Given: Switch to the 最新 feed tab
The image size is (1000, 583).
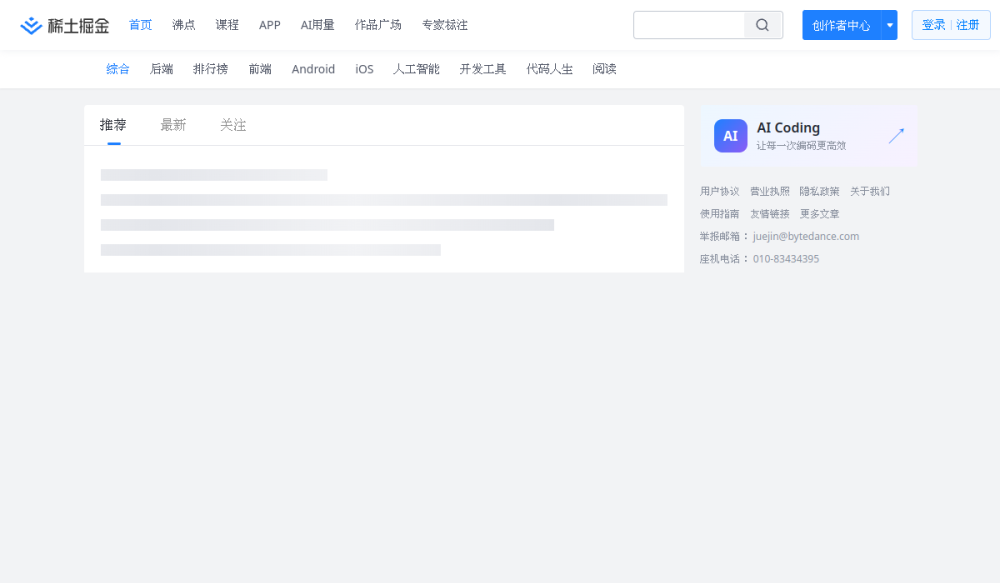Looking at the screenshot, I should [x=173, y=125].
